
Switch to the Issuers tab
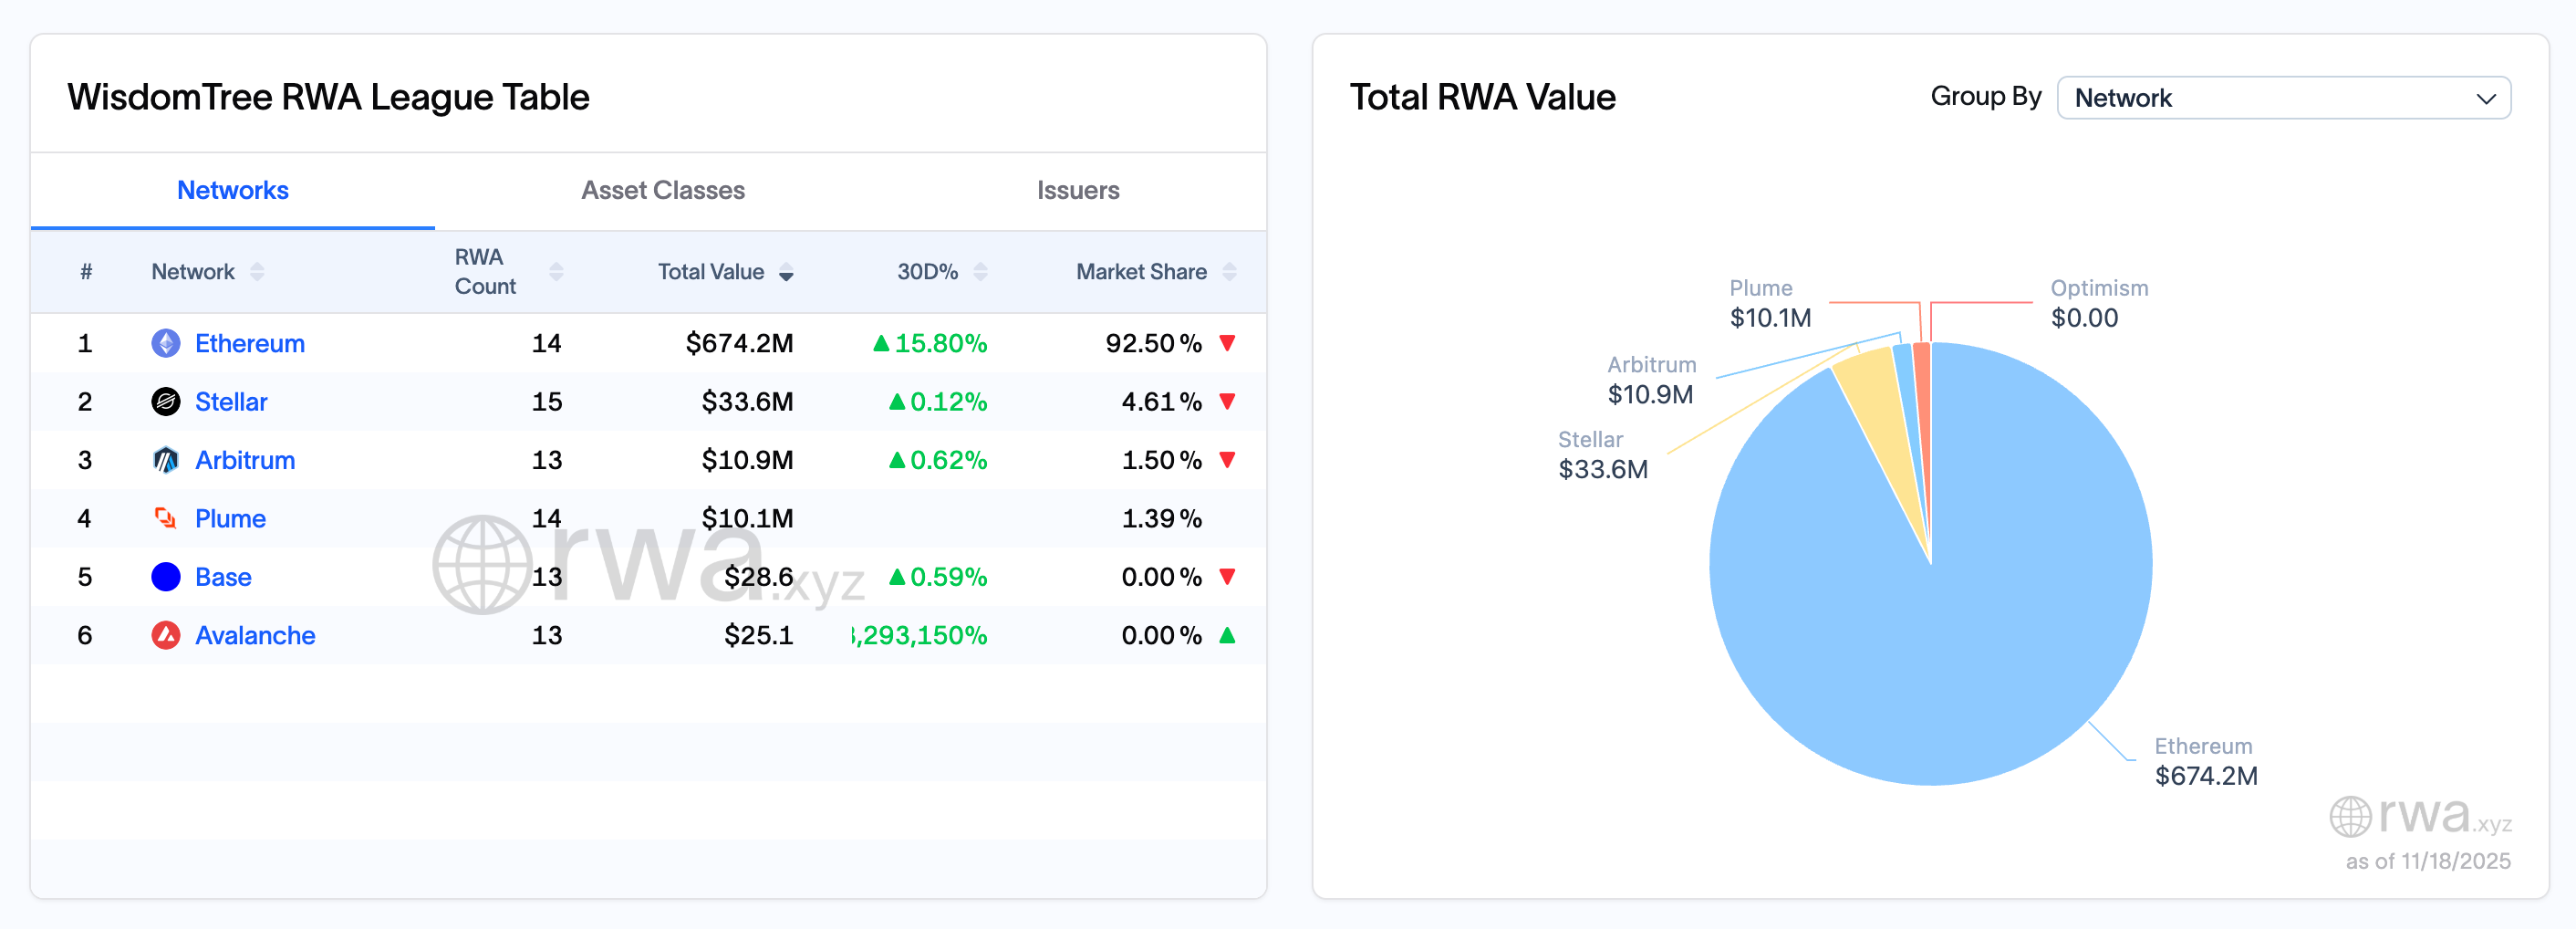click(1077, 190)
